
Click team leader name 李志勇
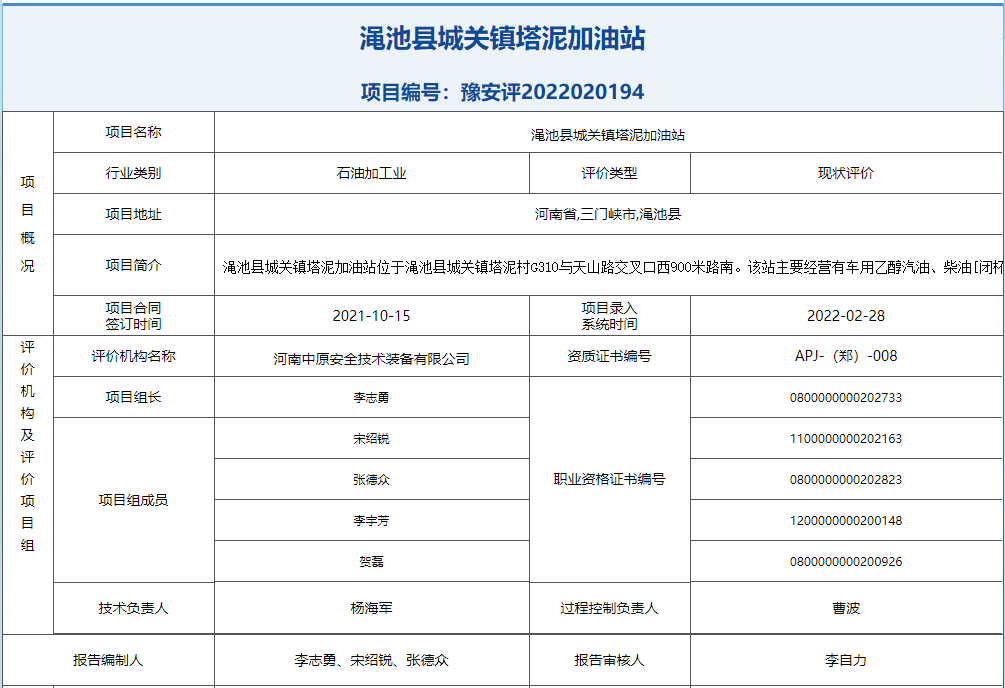(x=371, y=398)
